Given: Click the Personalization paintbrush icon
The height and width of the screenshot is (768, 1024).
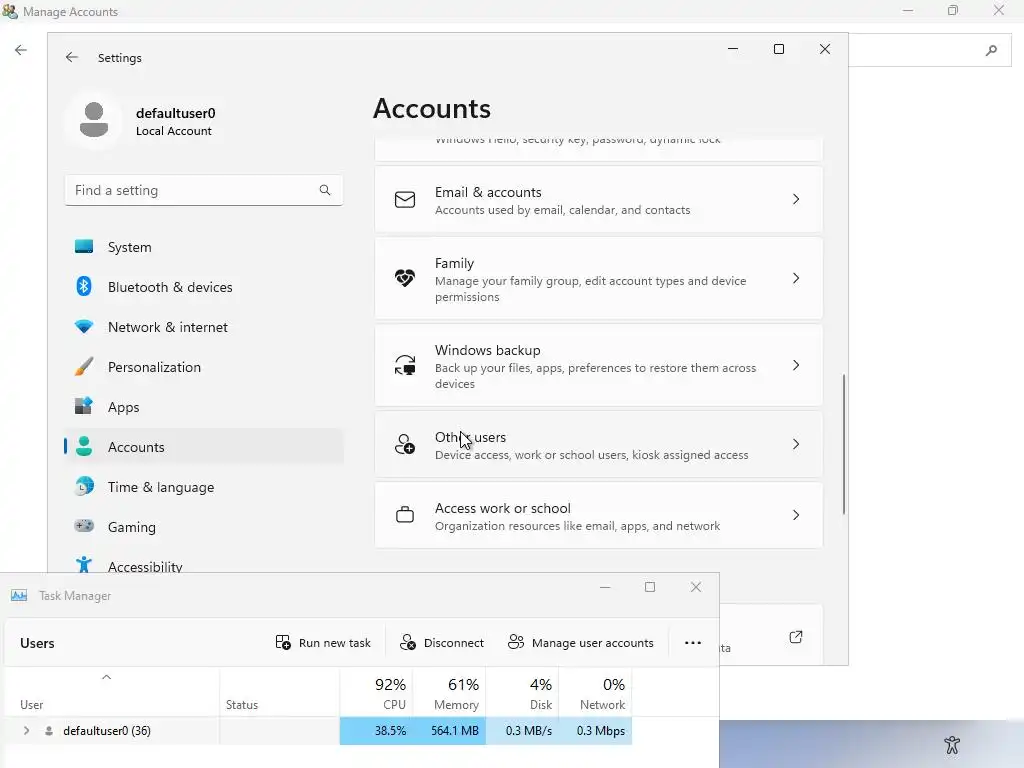Looking at the screenshot, I should [x=84, y=366].
